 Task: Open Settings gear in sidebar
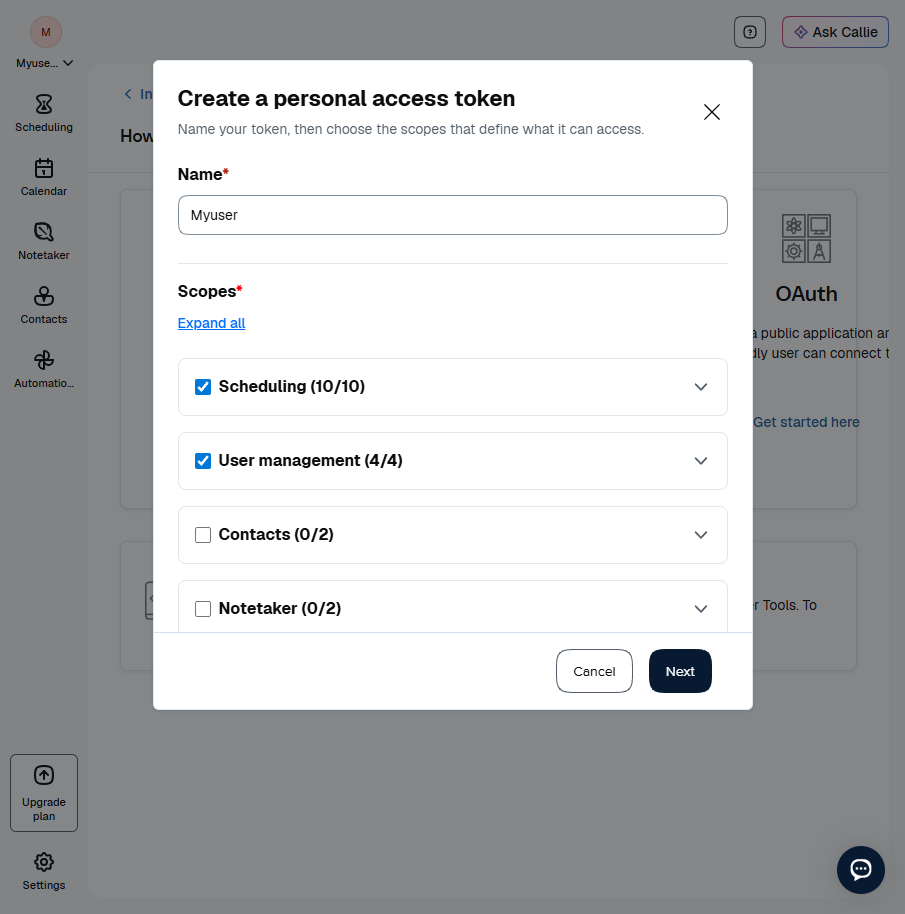coord(44,872)
